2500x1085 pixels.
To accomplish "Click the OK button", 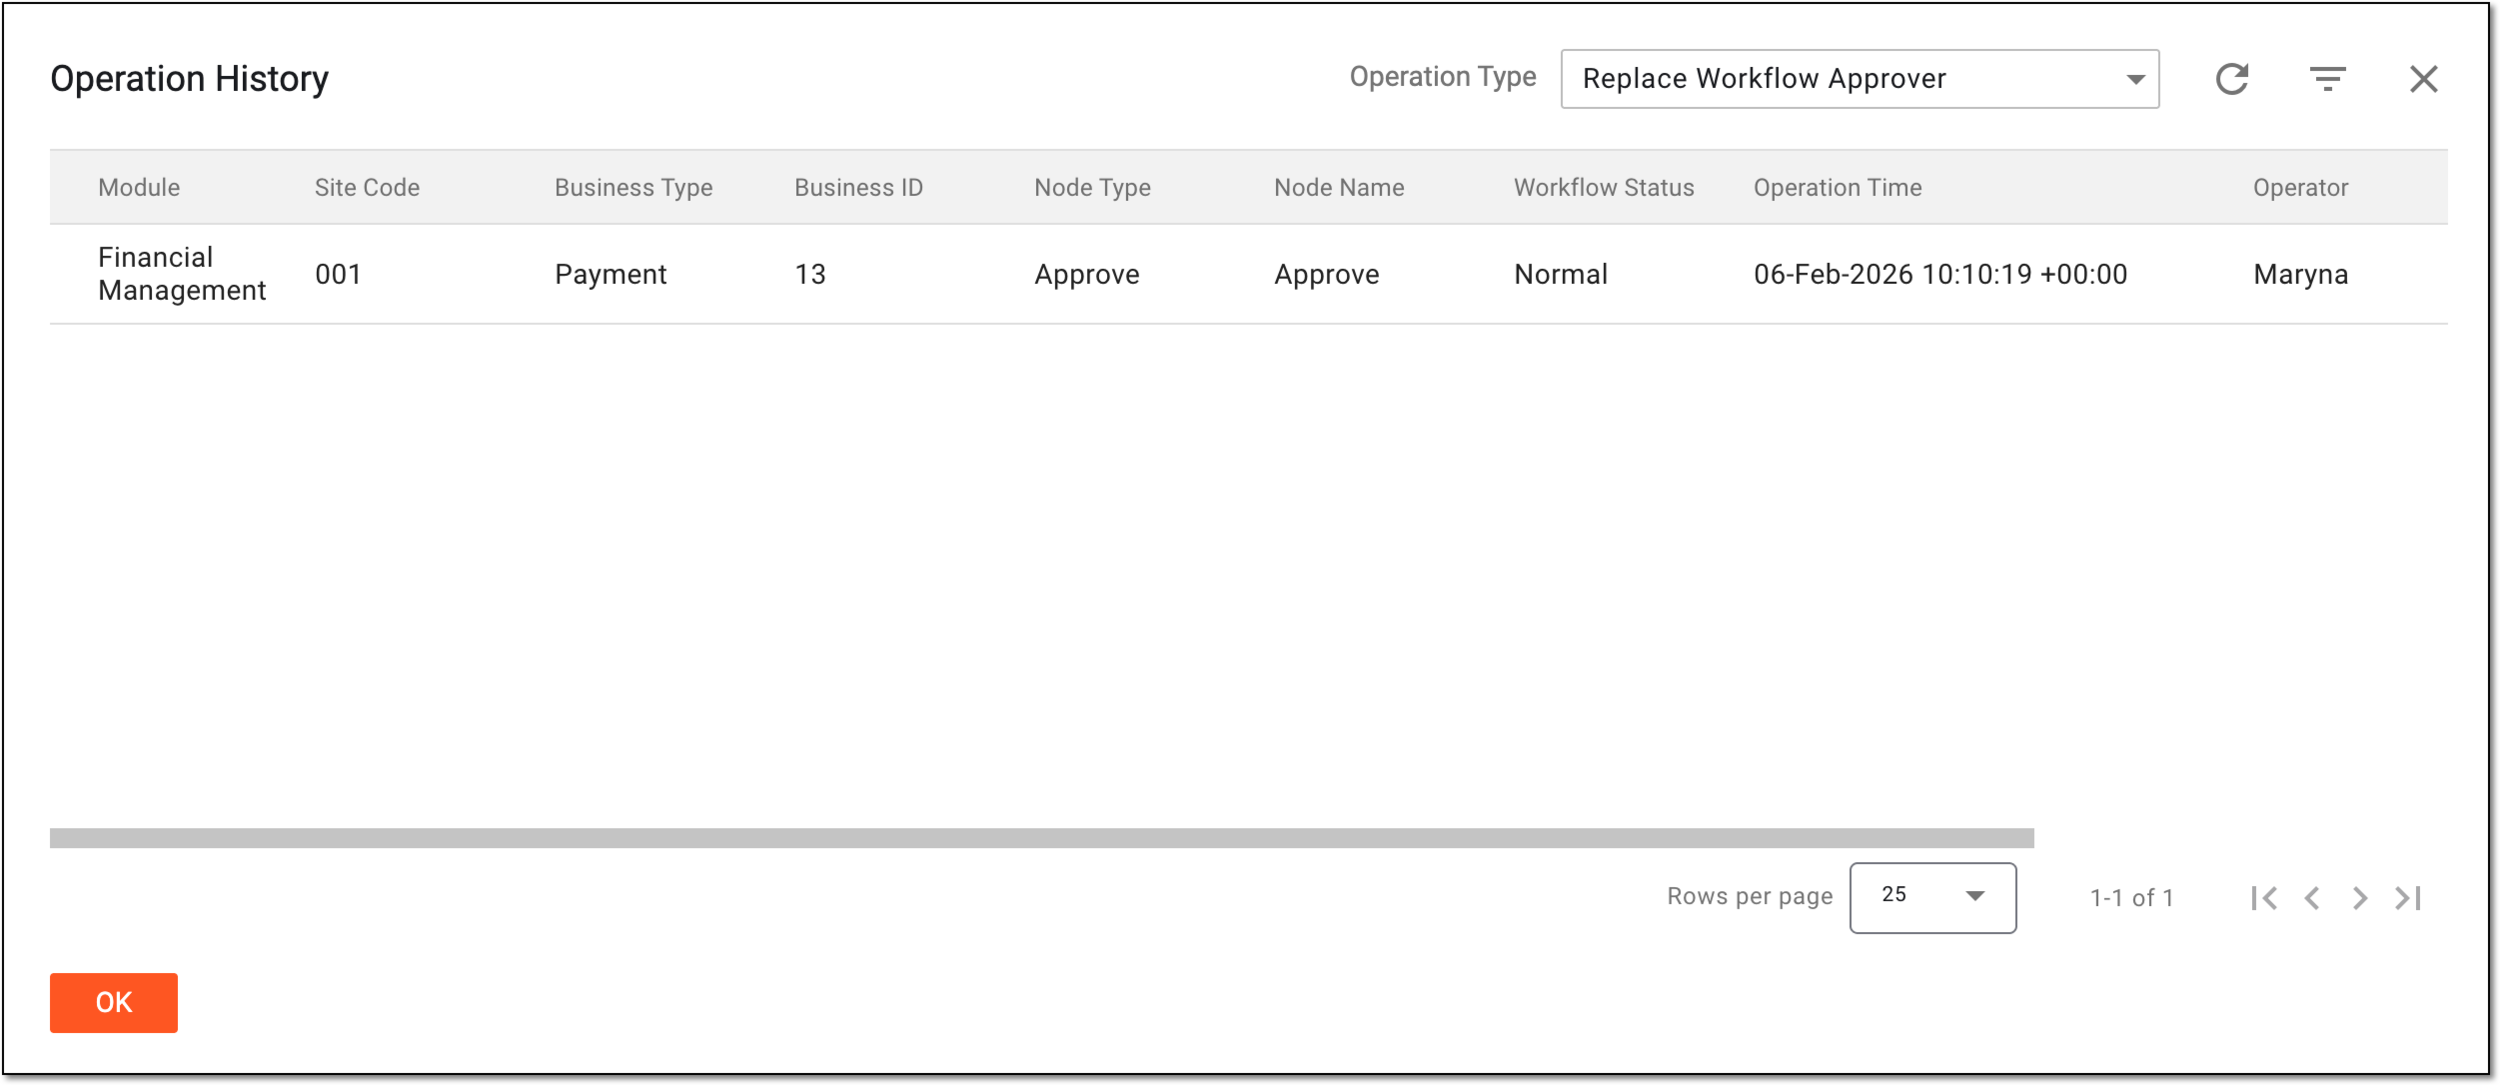I will [x=114, y=1003].
